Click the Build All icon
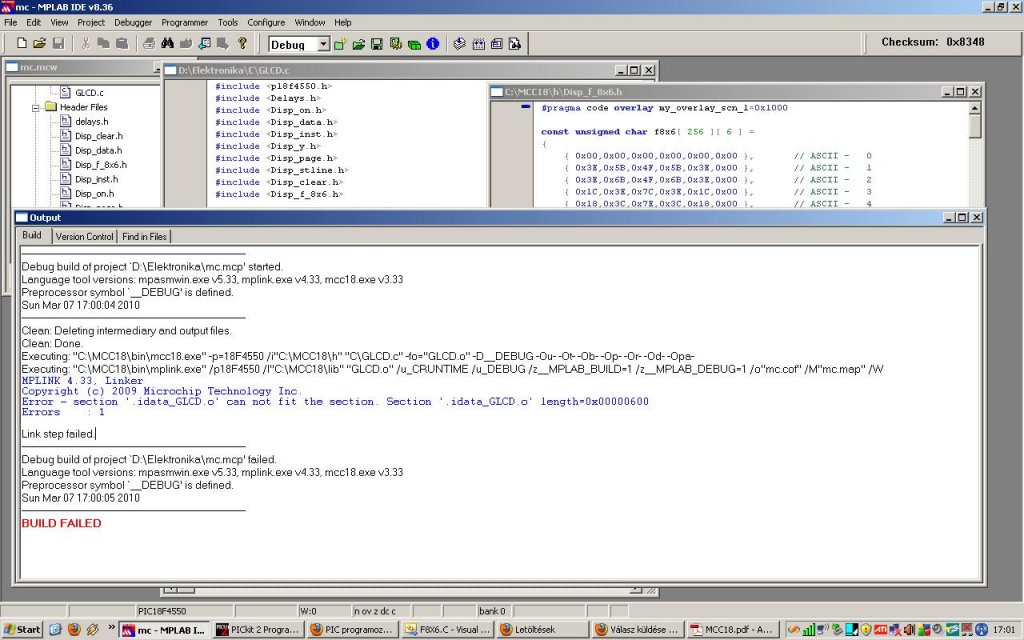1024x640 pixels. pyautogui.click(x=479, y=44)
